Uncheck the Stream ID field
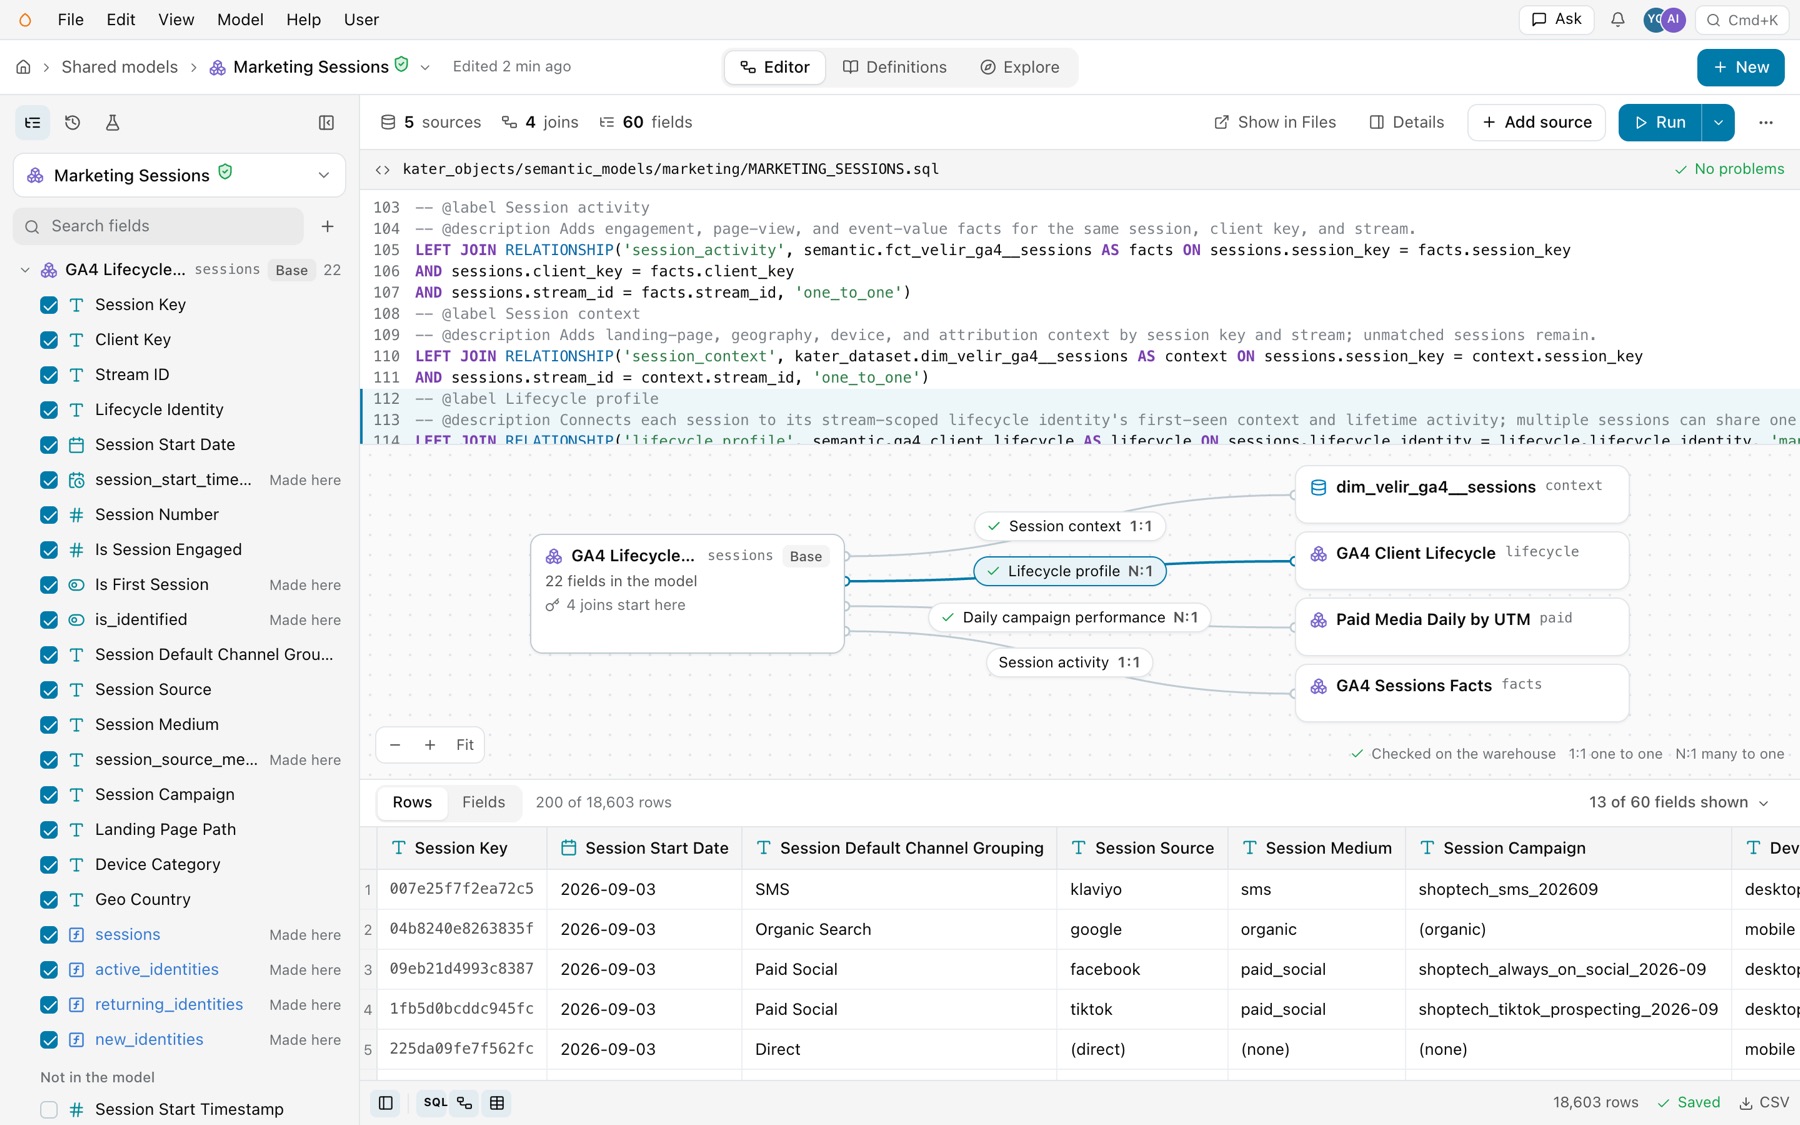The height and width of the screenshot is (1125, 1800). coord(49,375)
